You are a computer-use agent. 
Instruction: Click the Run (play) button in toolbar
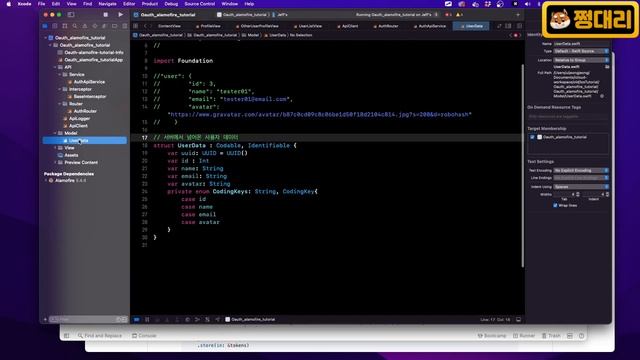(x=120, y=15)
